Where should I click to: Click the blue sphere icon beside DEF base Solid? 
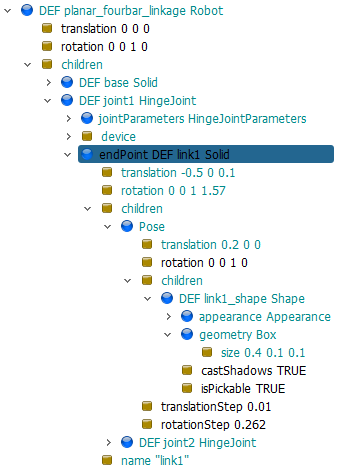point(67,82)
